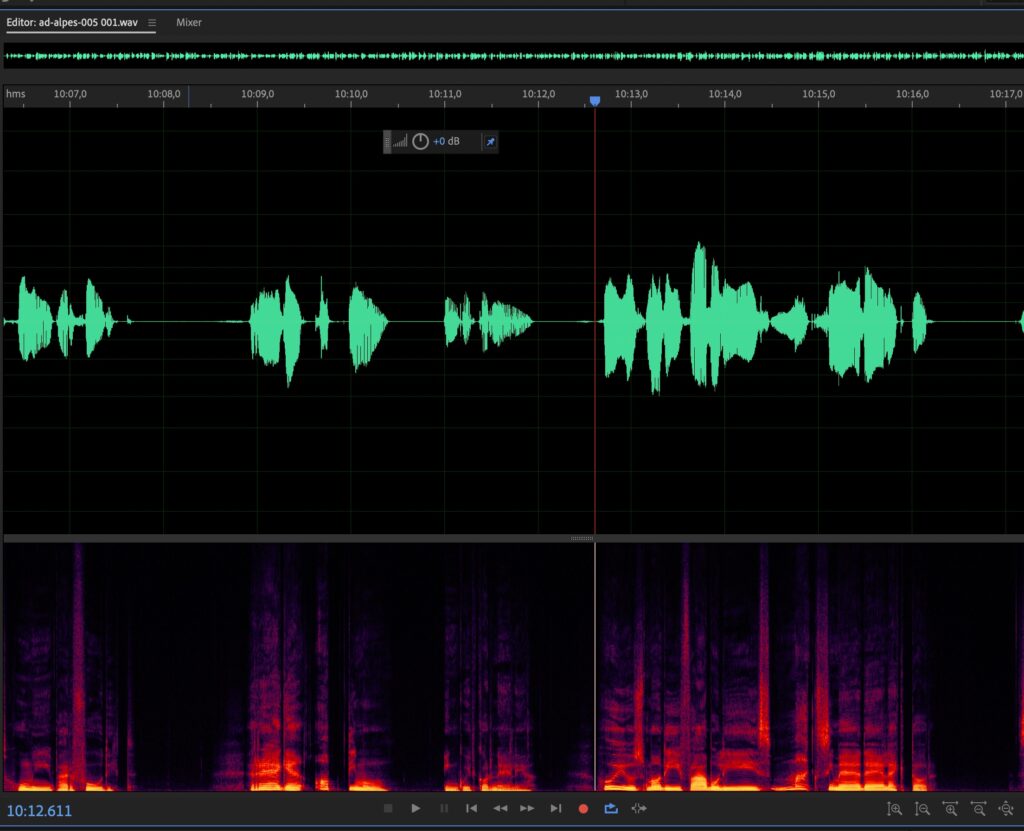The height and width of the screenshot is (831, 1024).
Task: Click the volume knob on the HUD
Action: (421, 142)
